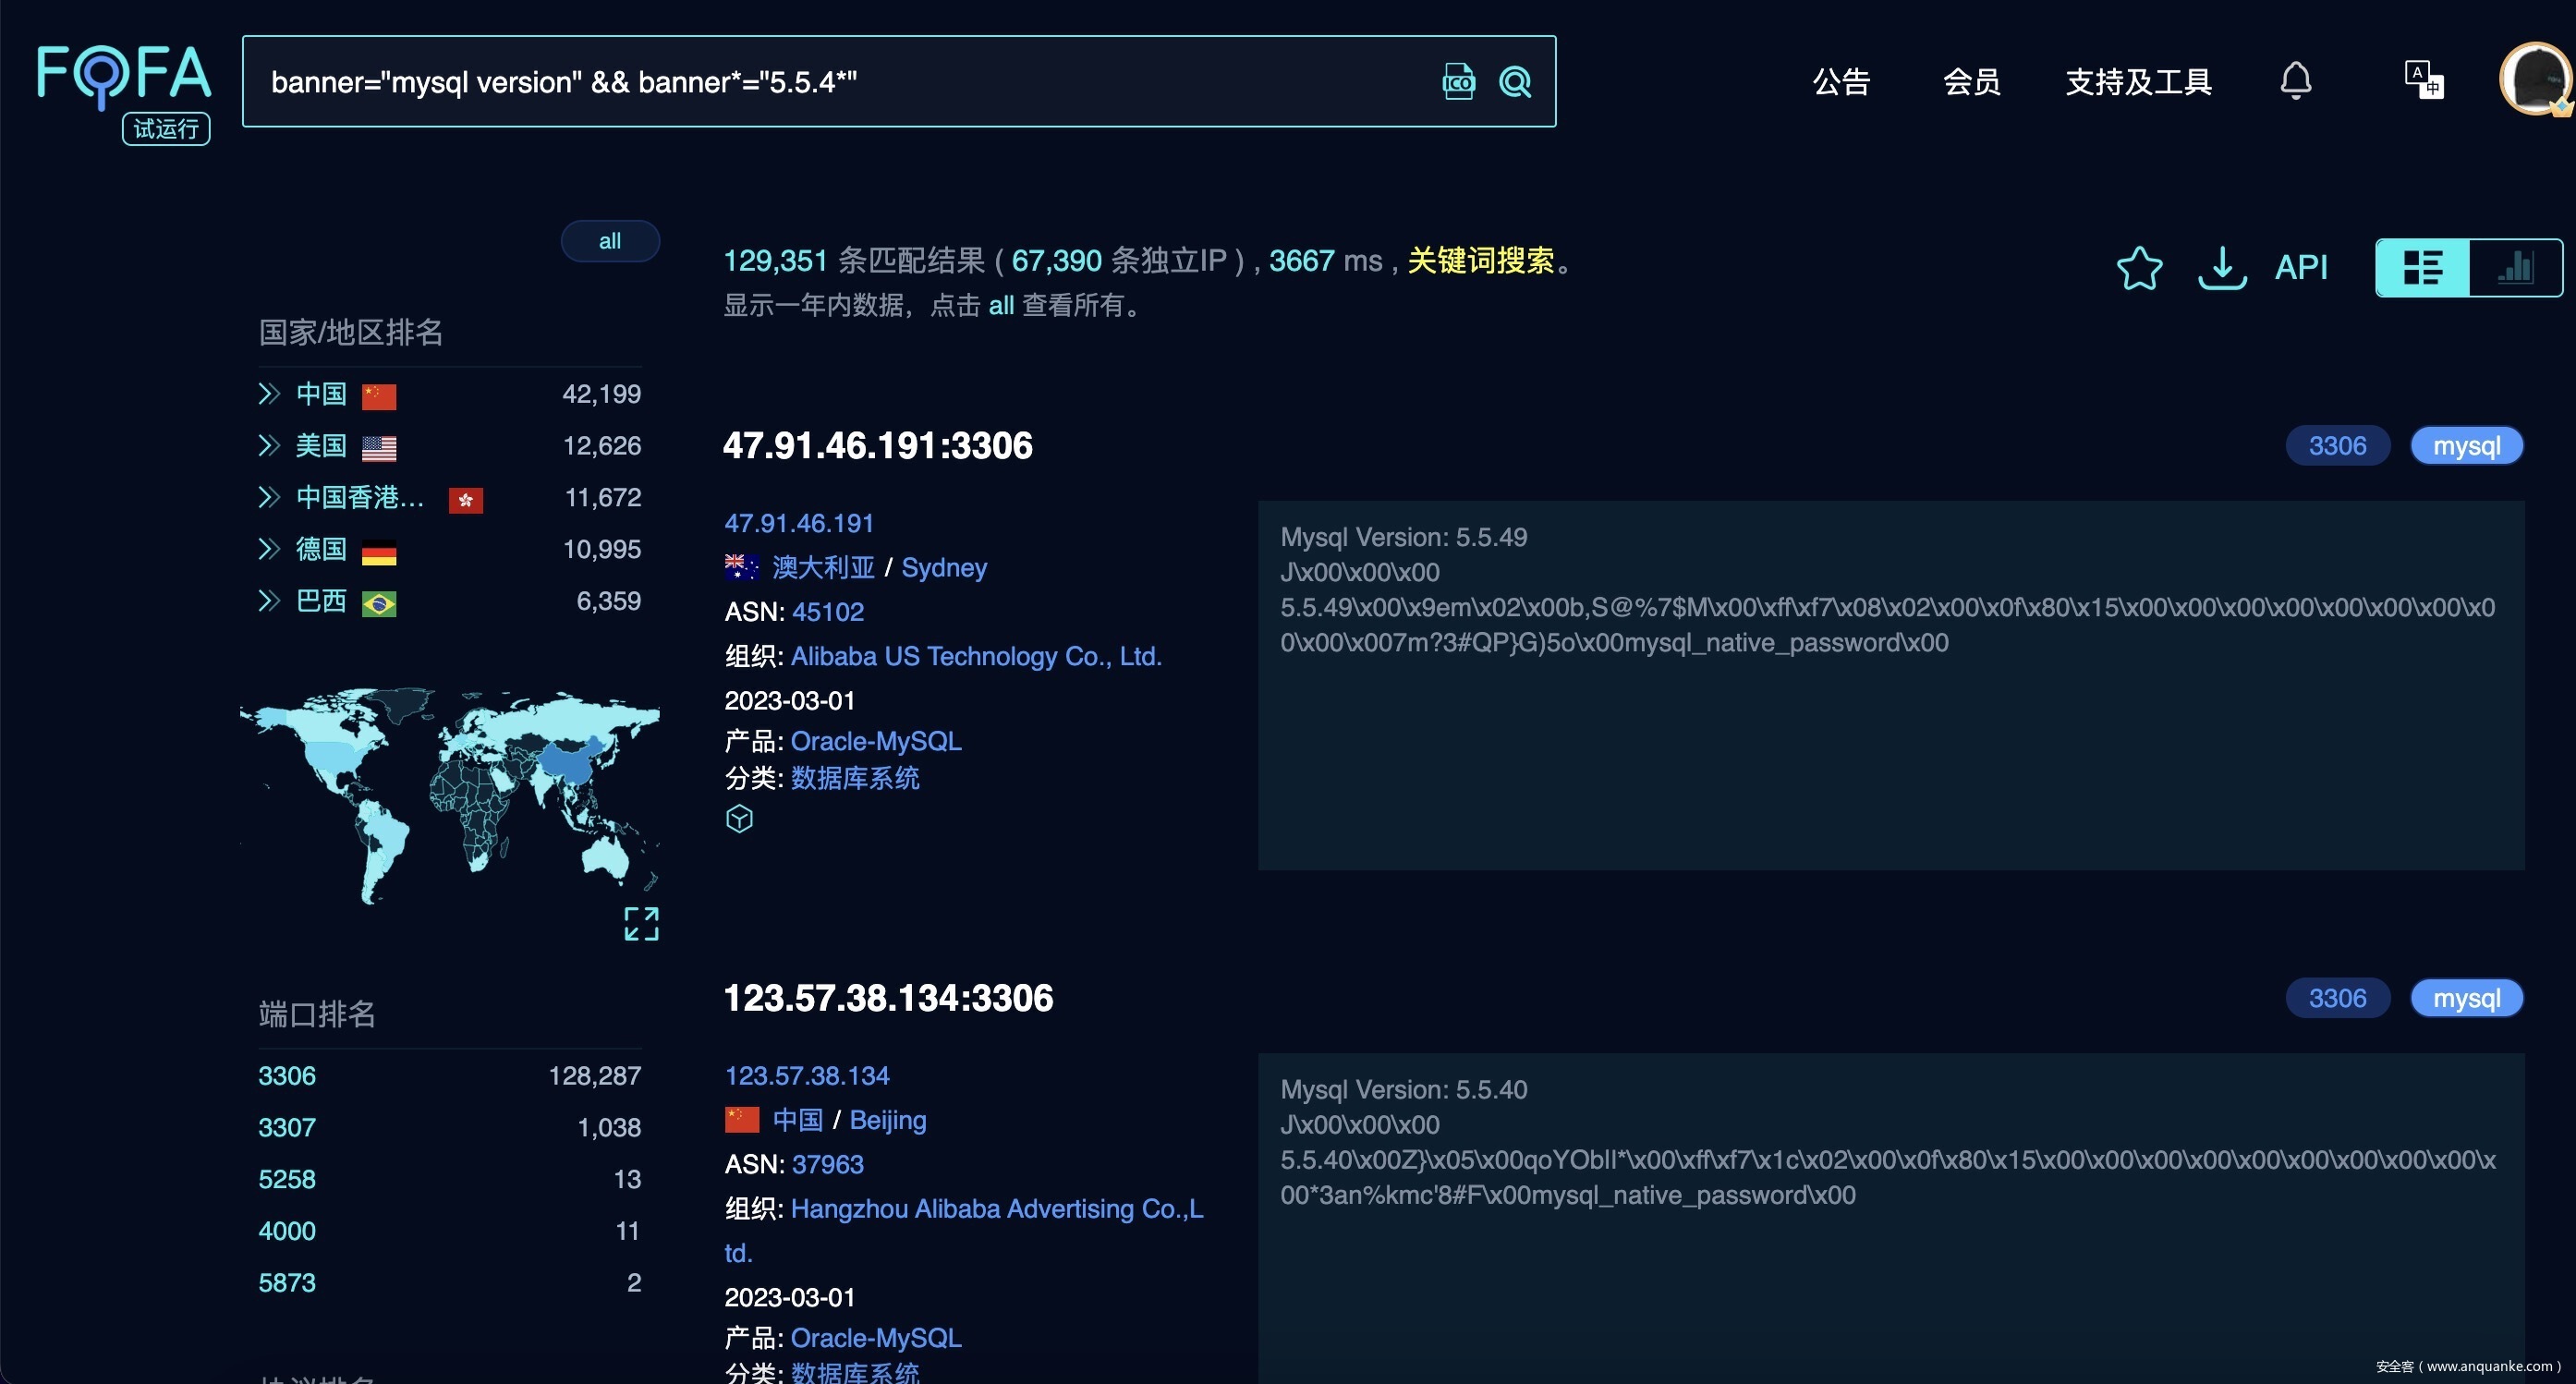Click the language translate icon
This screenshot has width=2576, height=1384.
[x=2423, y=80]
